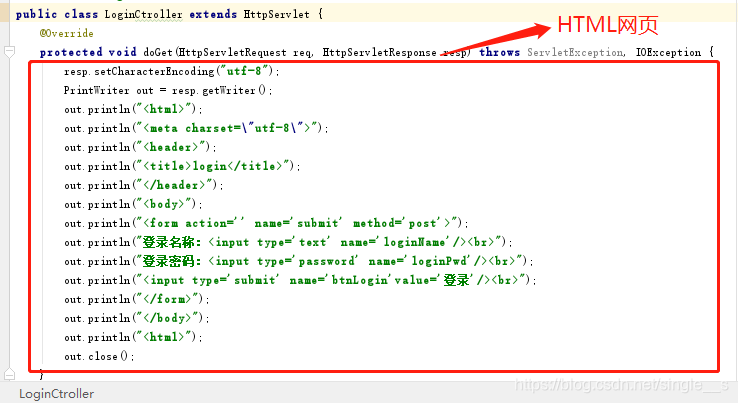
Task: Click the meta charset println line
Action: coord(196,128)
